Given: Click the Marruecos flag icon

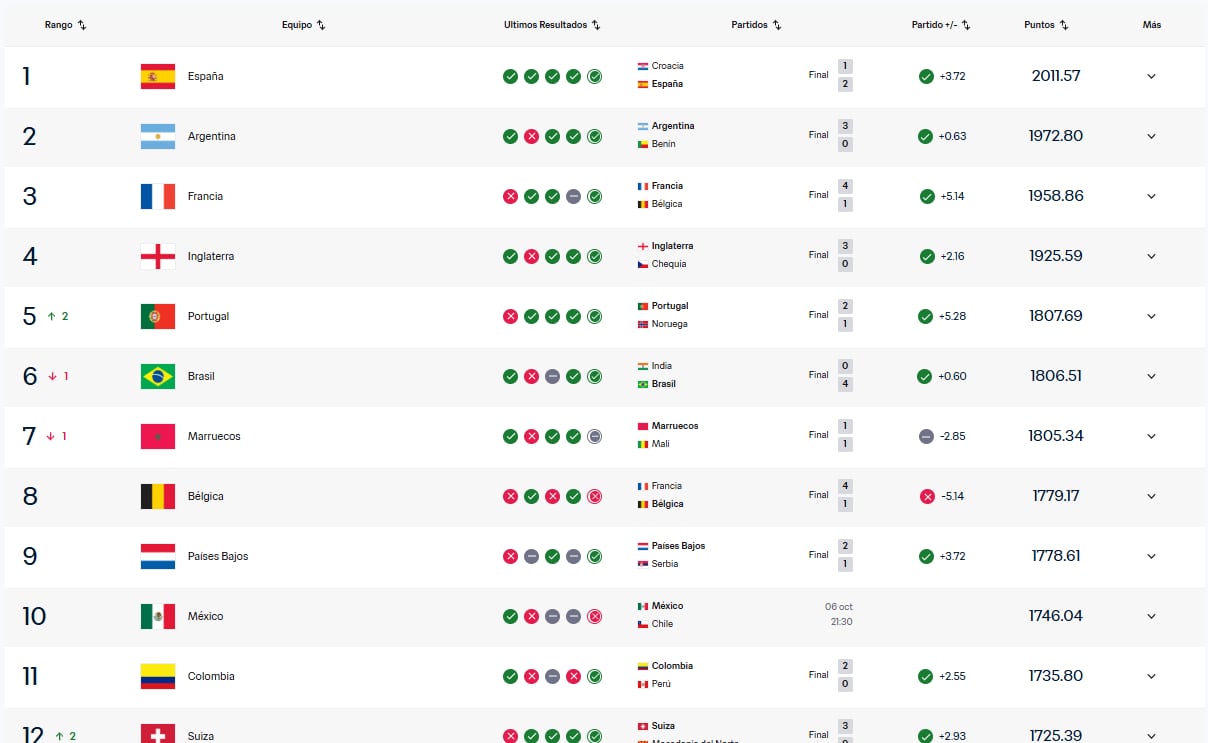Looking at the screenshot, I should click(158, 436).
